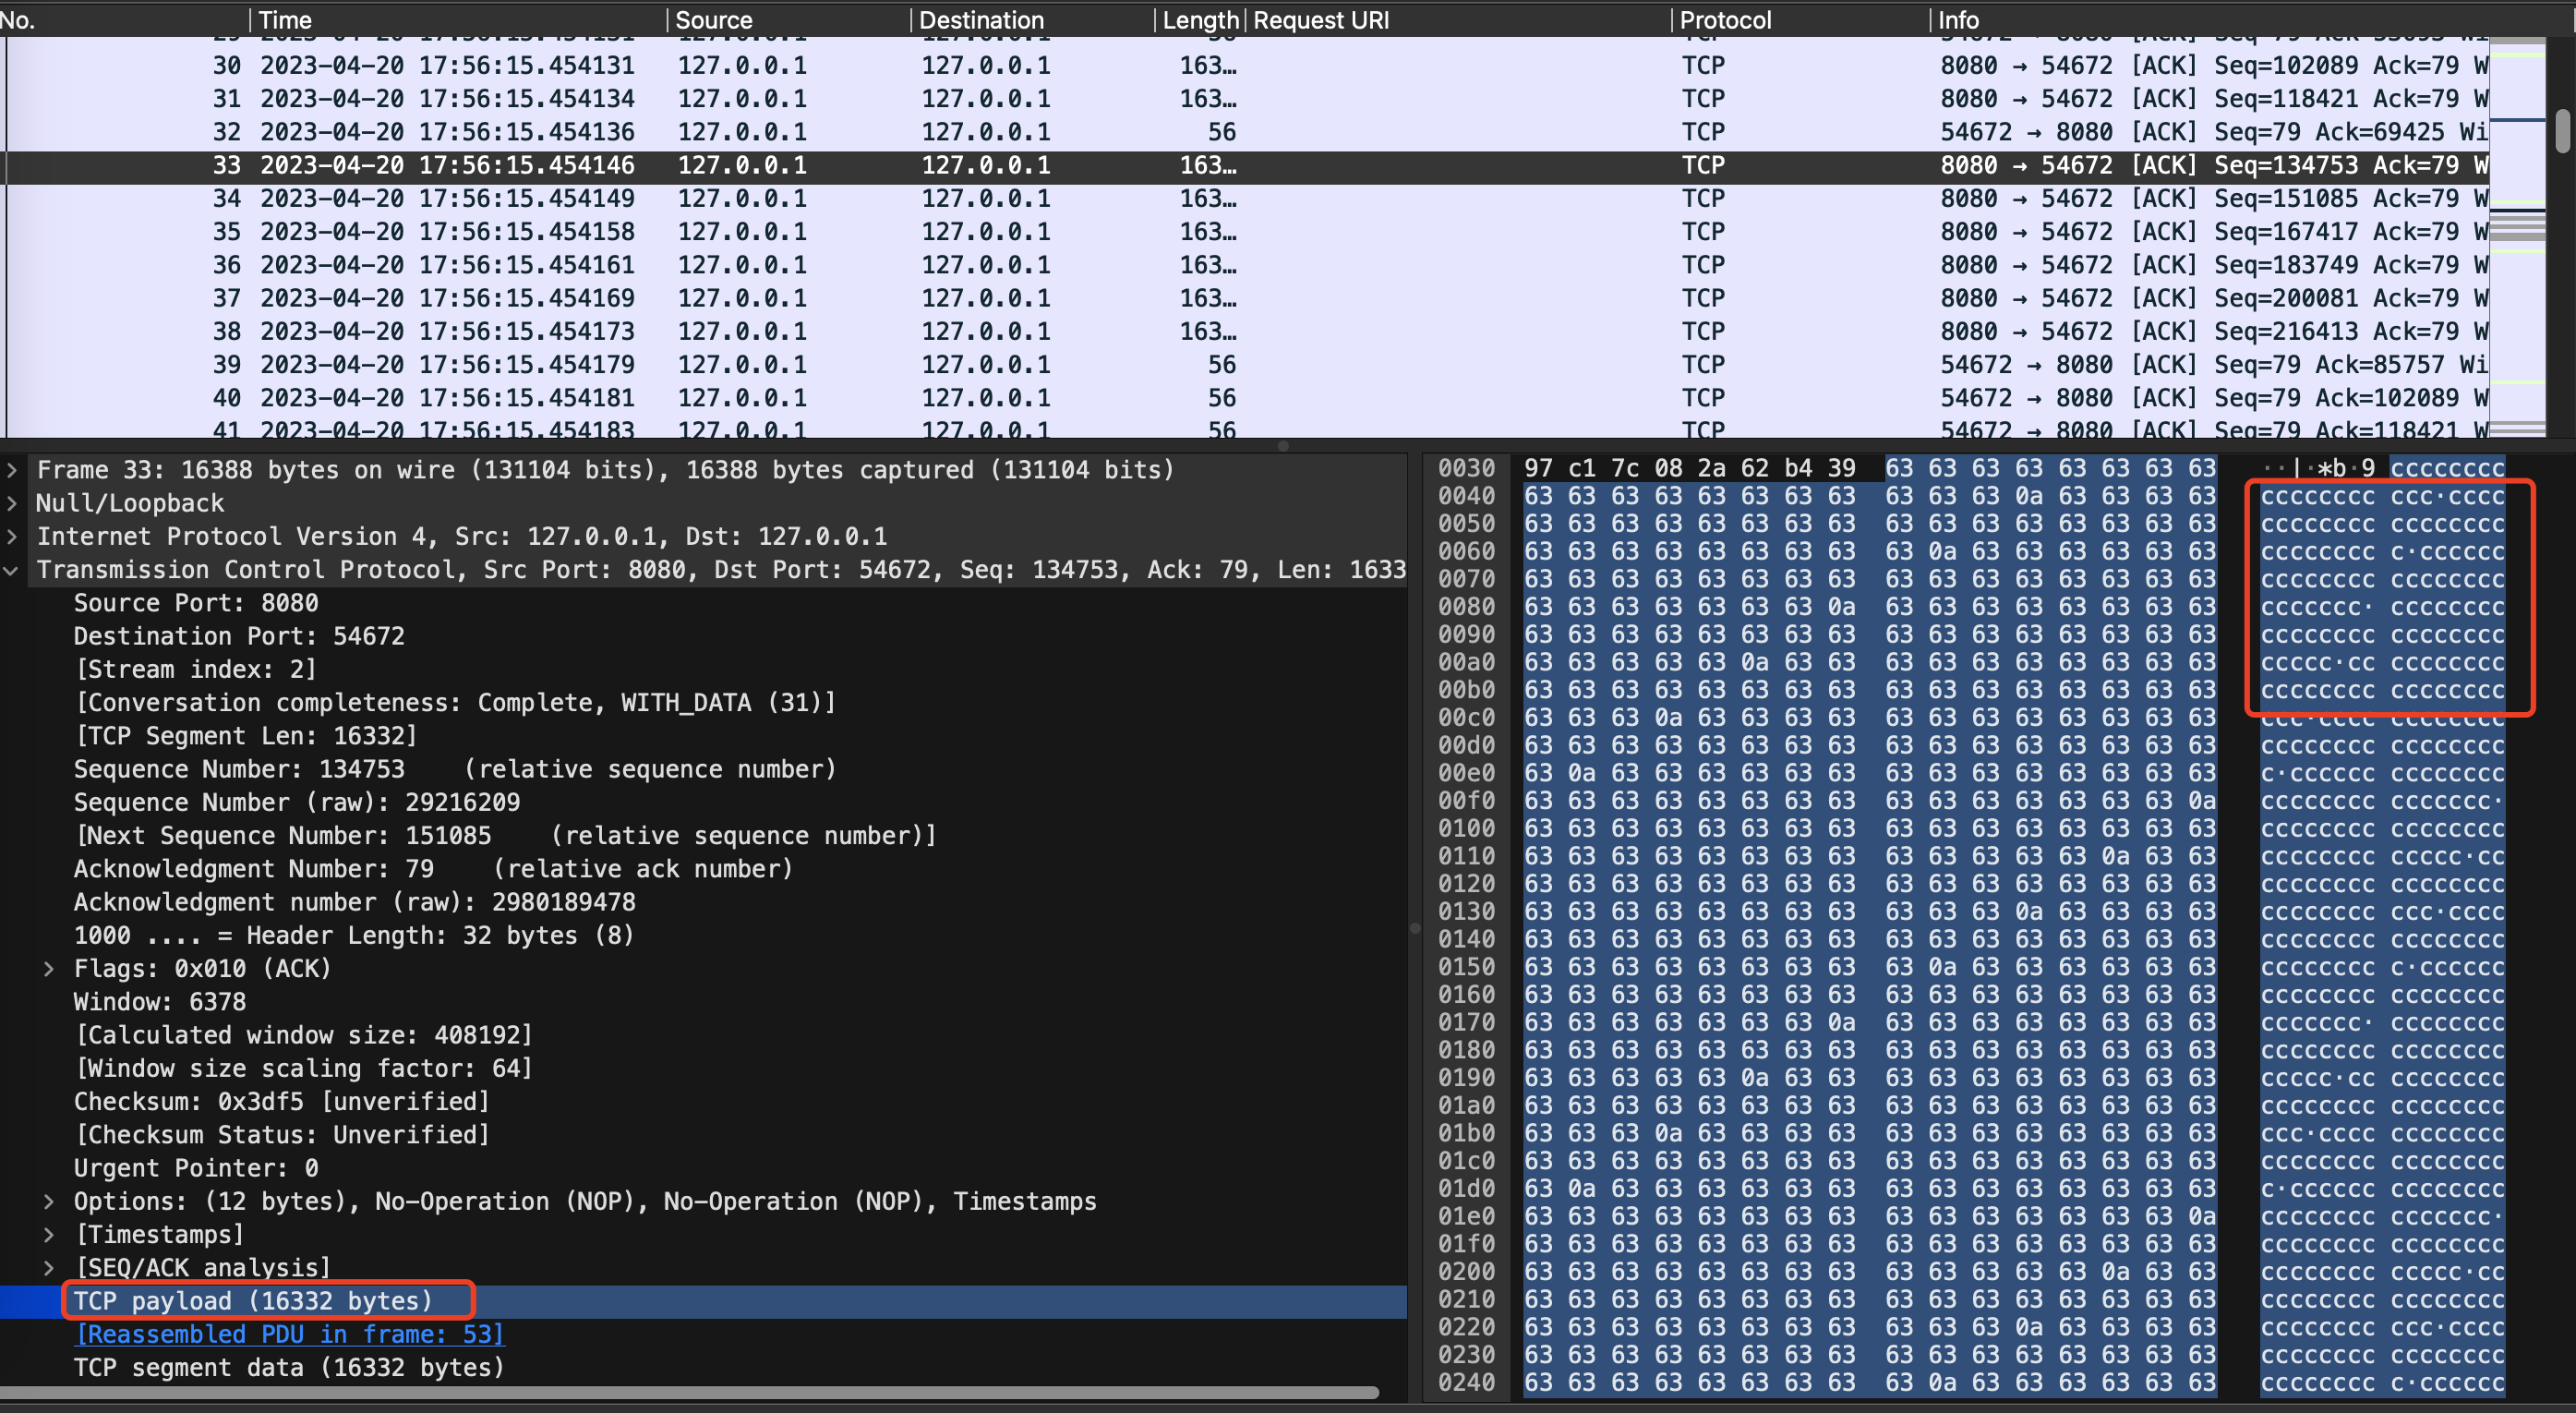Select the Urgent Pointer: 0 field

pyautogui.click(x=703, y=1168)
